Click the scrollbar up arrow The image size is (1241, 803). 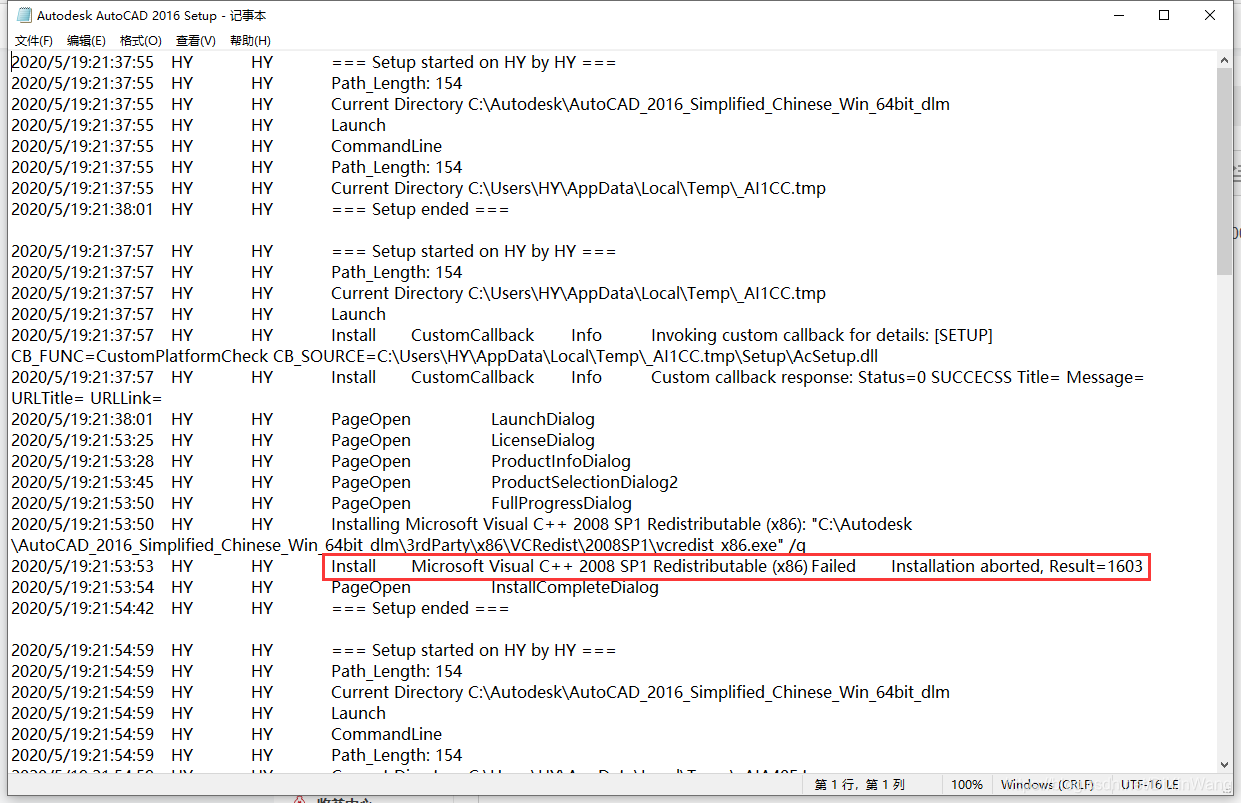[1224, 58]
